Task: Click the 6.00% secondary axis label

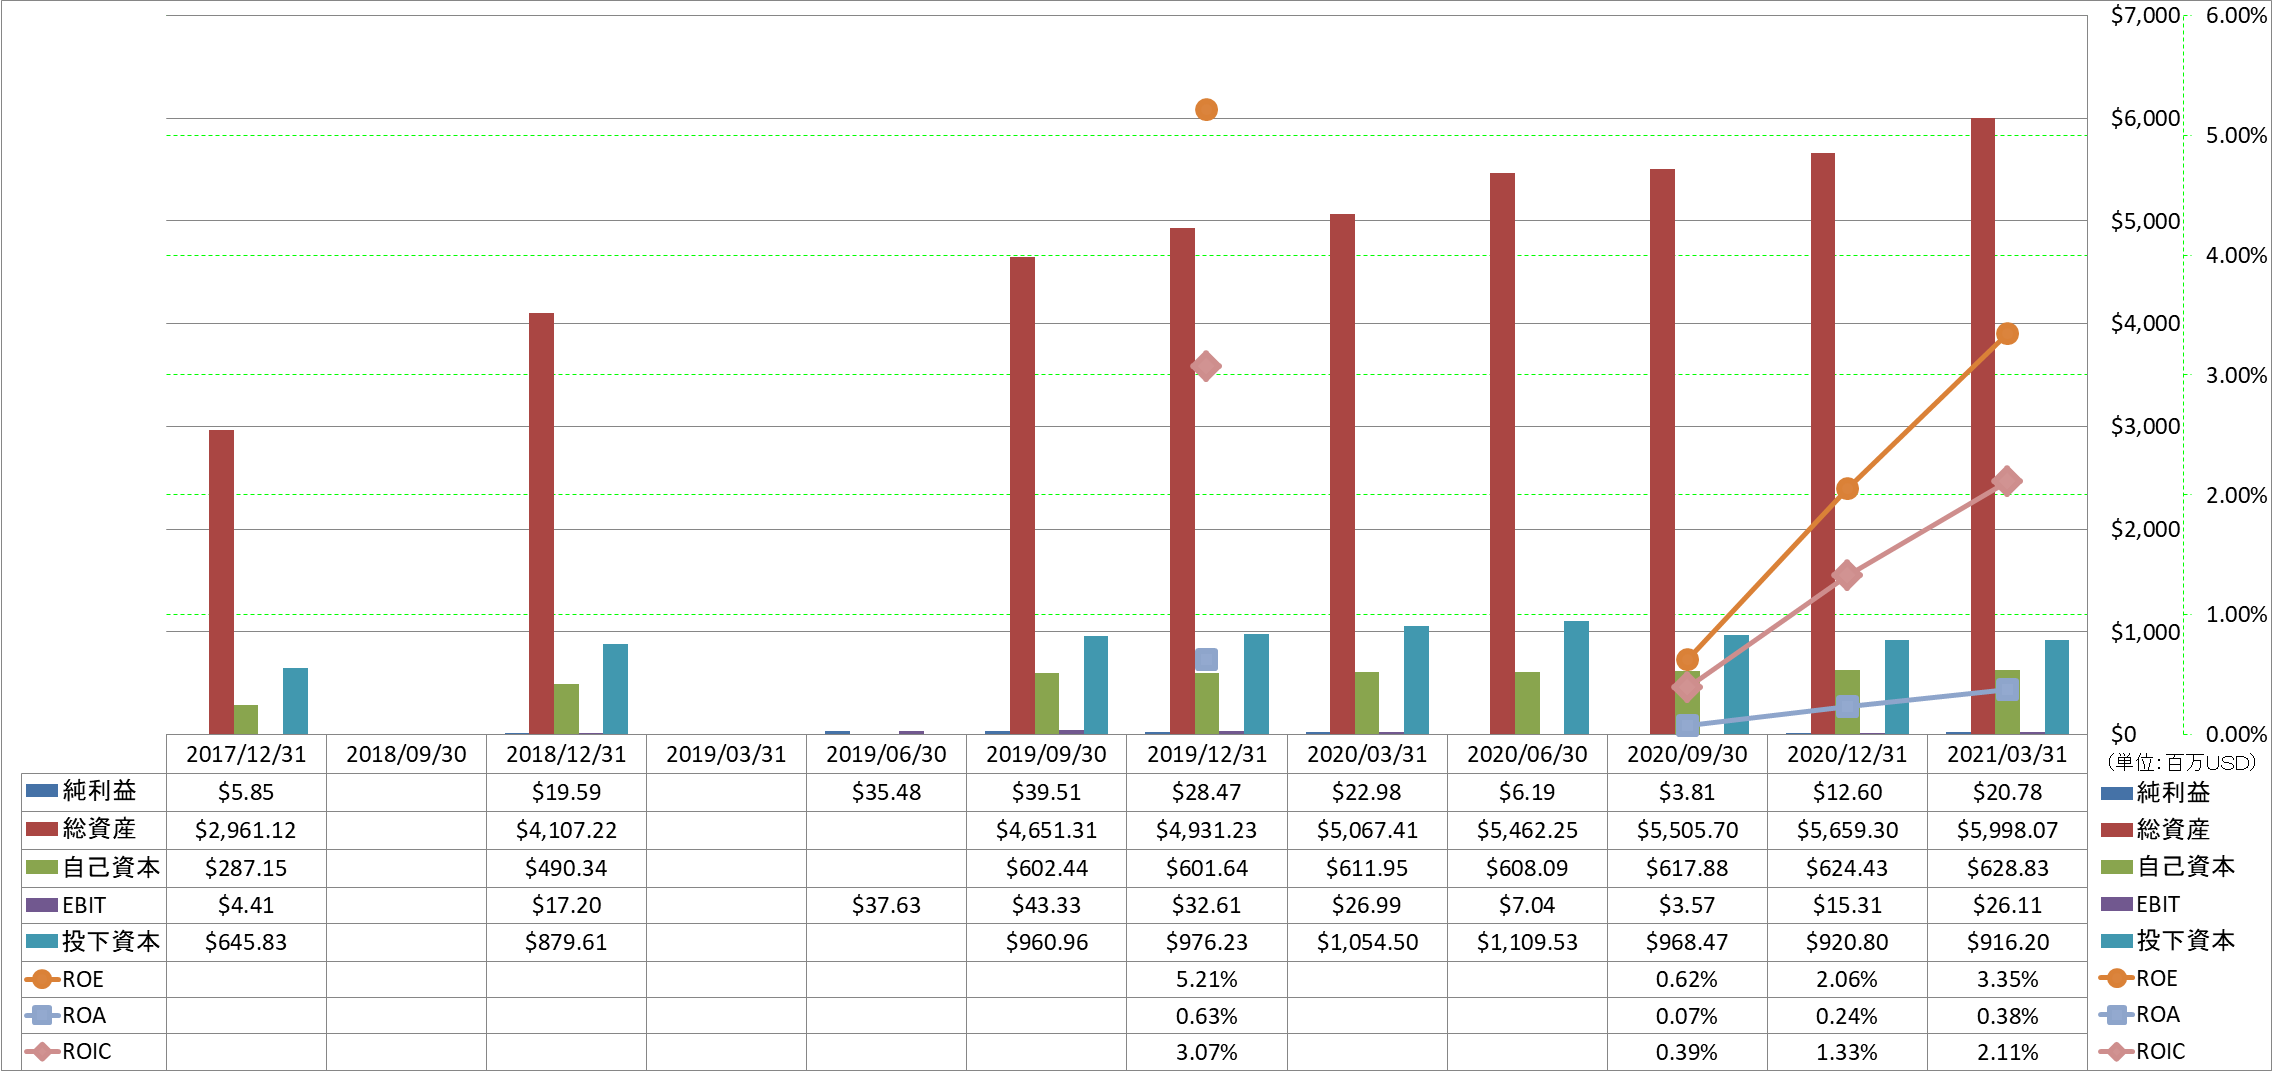Action: coord(2236,15)
